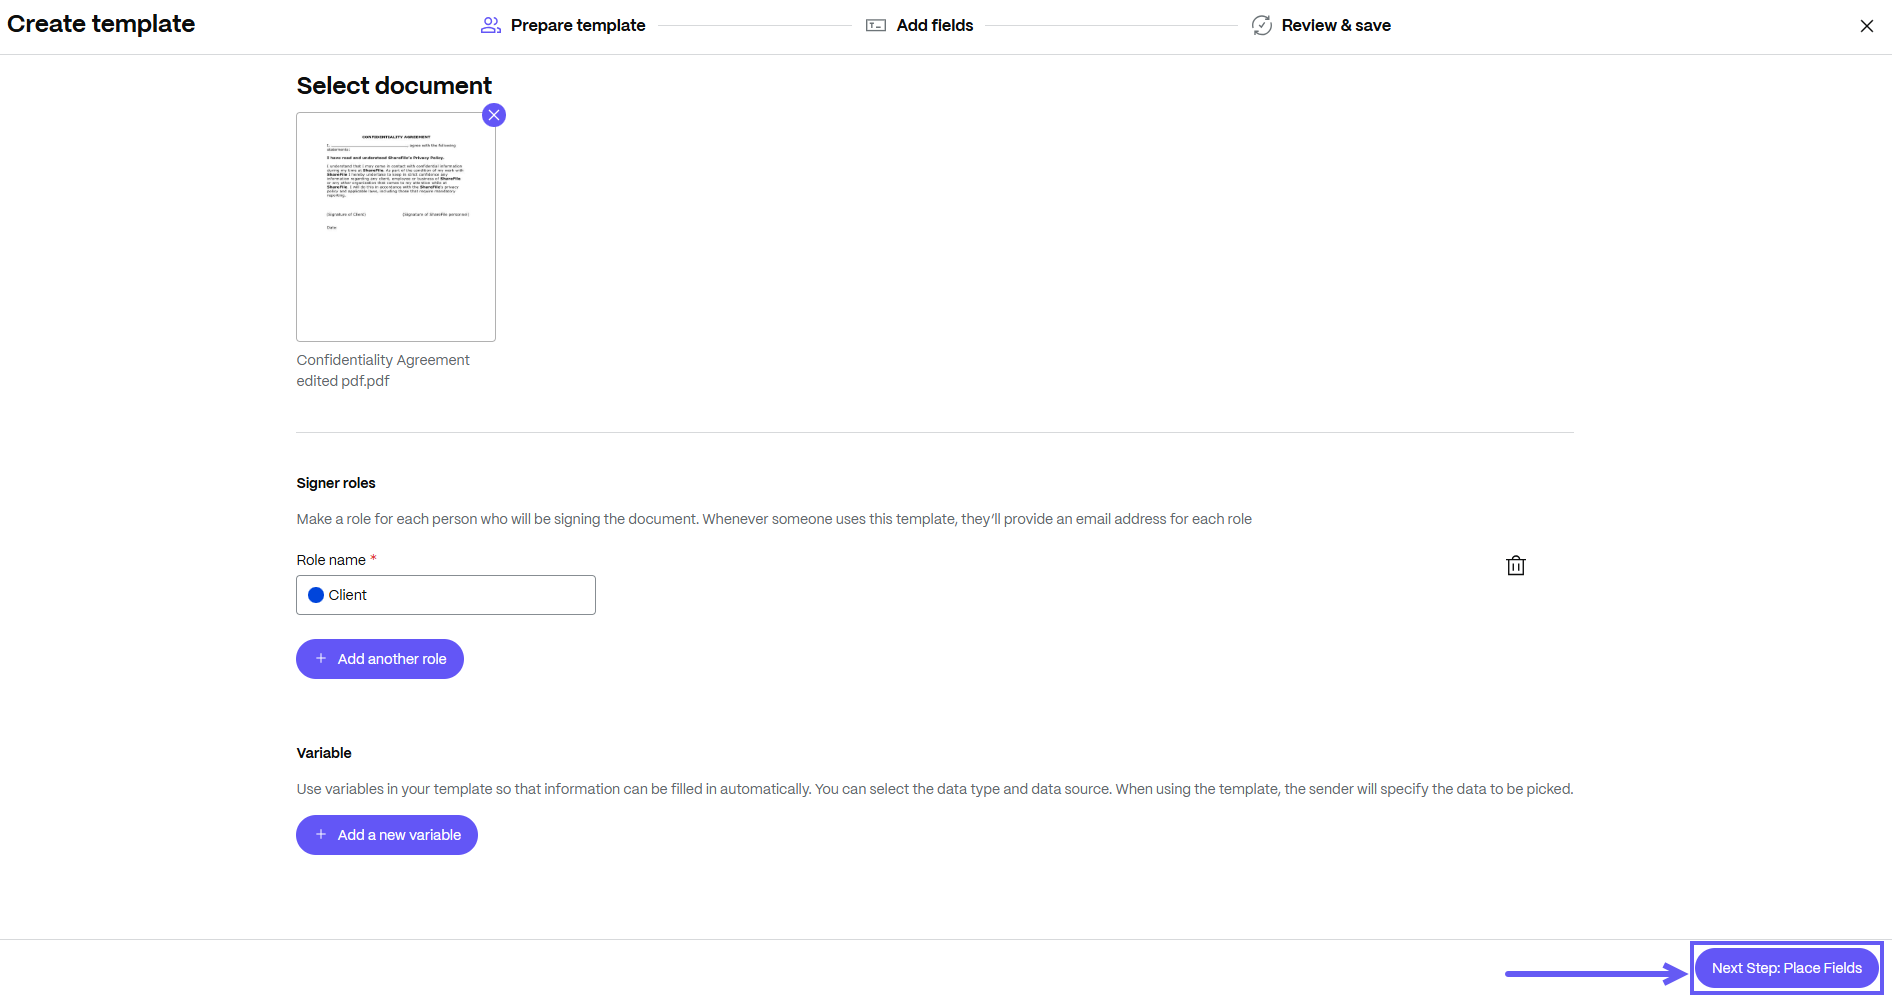Open the Confidentiality Agreement document thumbnail
Viewport: 1892px width, 995px height.
[396, 227]
